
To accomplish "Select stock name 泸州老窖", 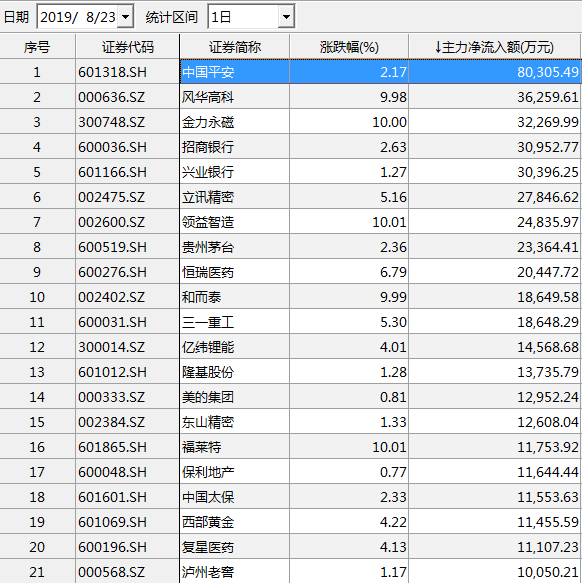I will (208, 572).
